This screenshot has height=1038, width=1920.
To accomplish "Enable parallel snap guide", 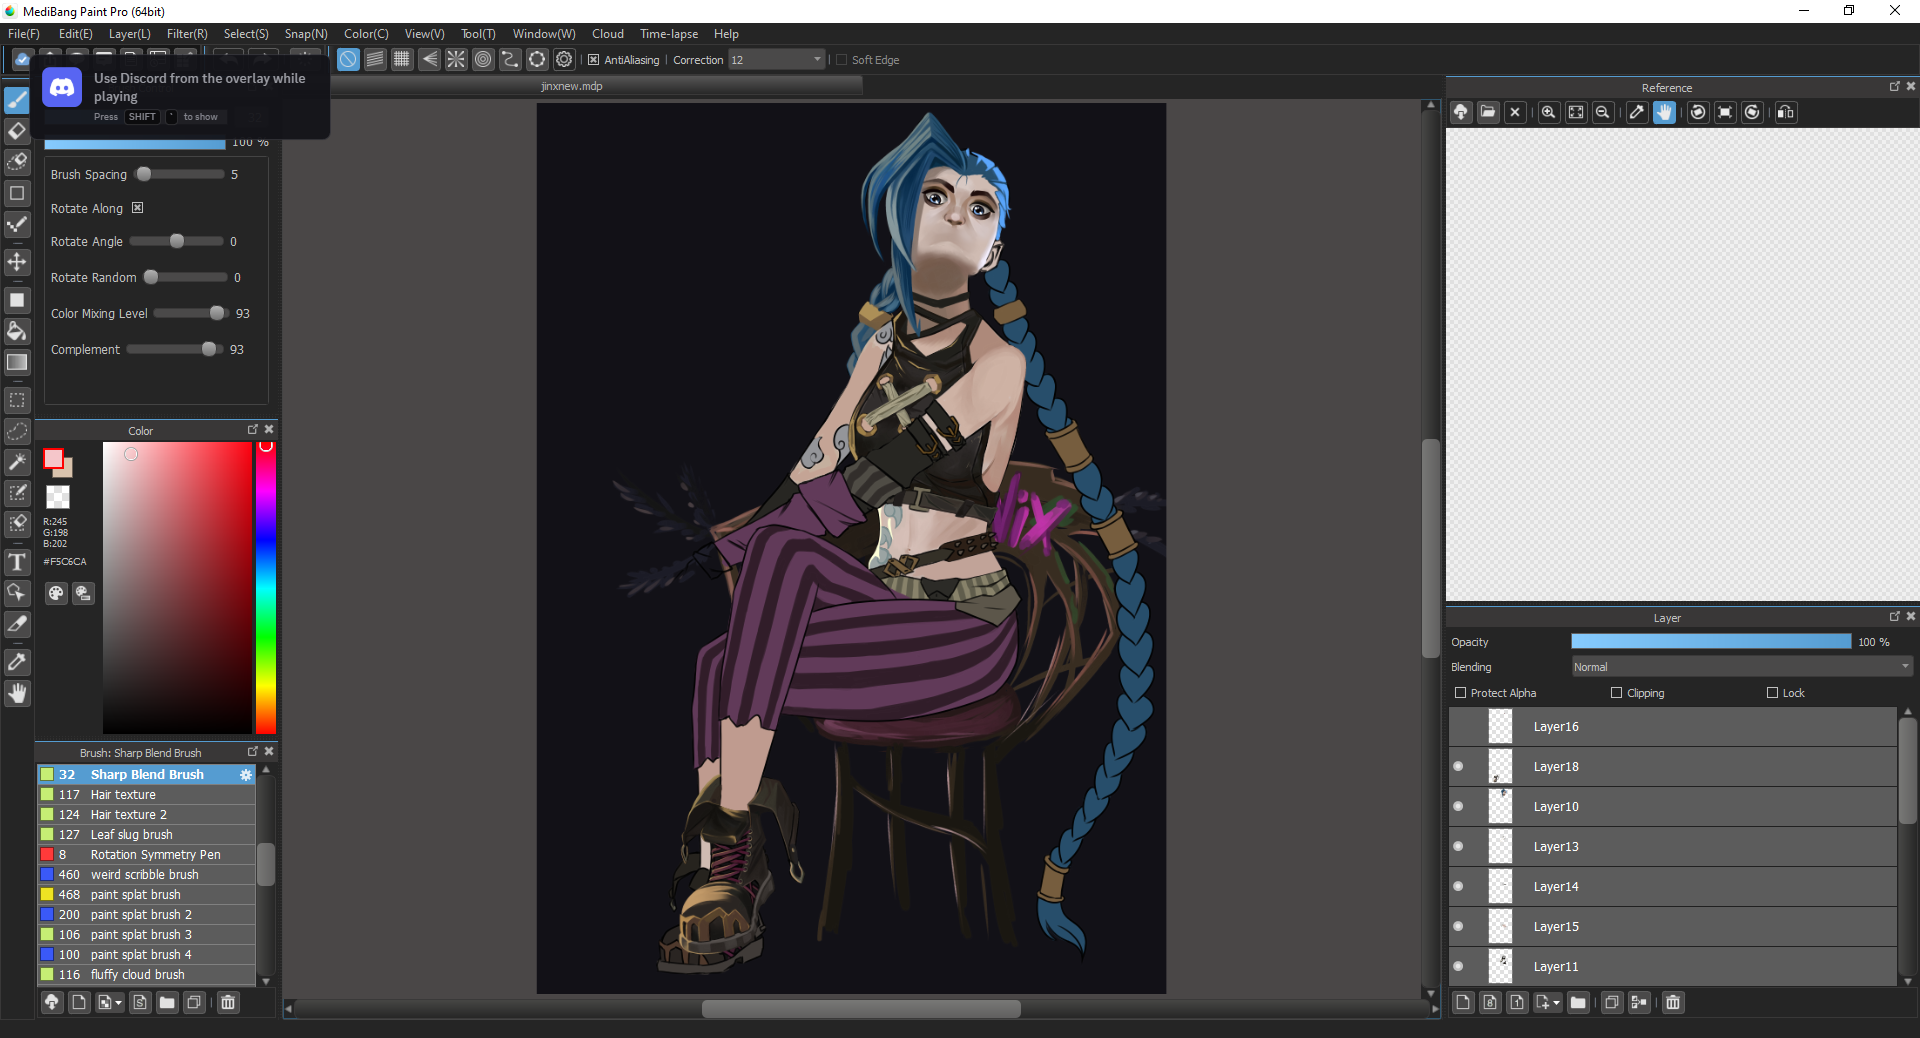I will point(375,59).
